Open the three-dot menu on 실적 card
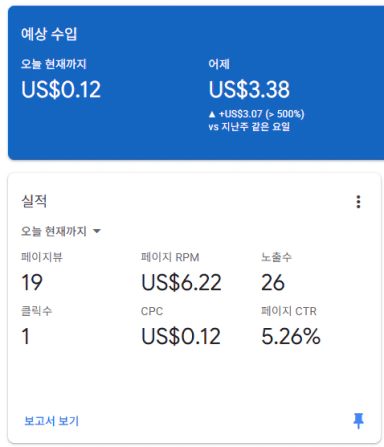The height and width of the screenshot is (447, 384). click(x=358, y=202)
